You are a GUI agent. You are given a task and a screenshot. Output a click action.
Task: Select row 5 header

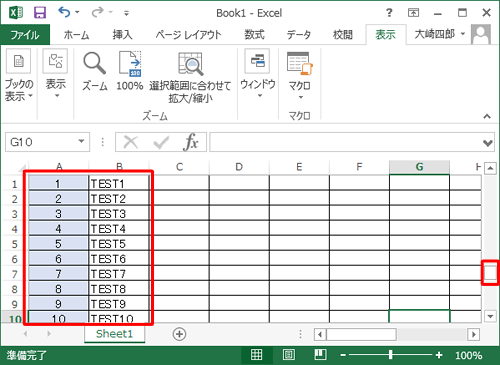[x=14, y=244]
